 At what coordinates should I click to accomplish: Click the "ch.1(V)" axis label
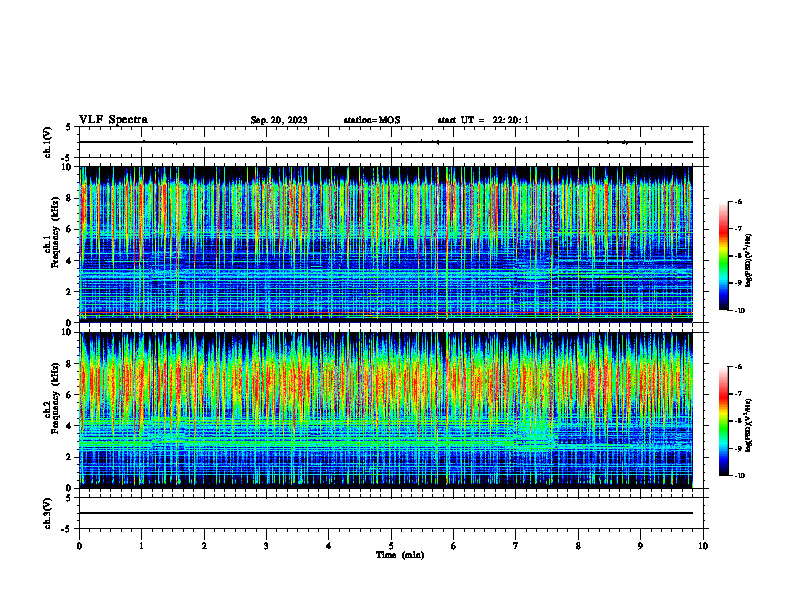(48, 142)
